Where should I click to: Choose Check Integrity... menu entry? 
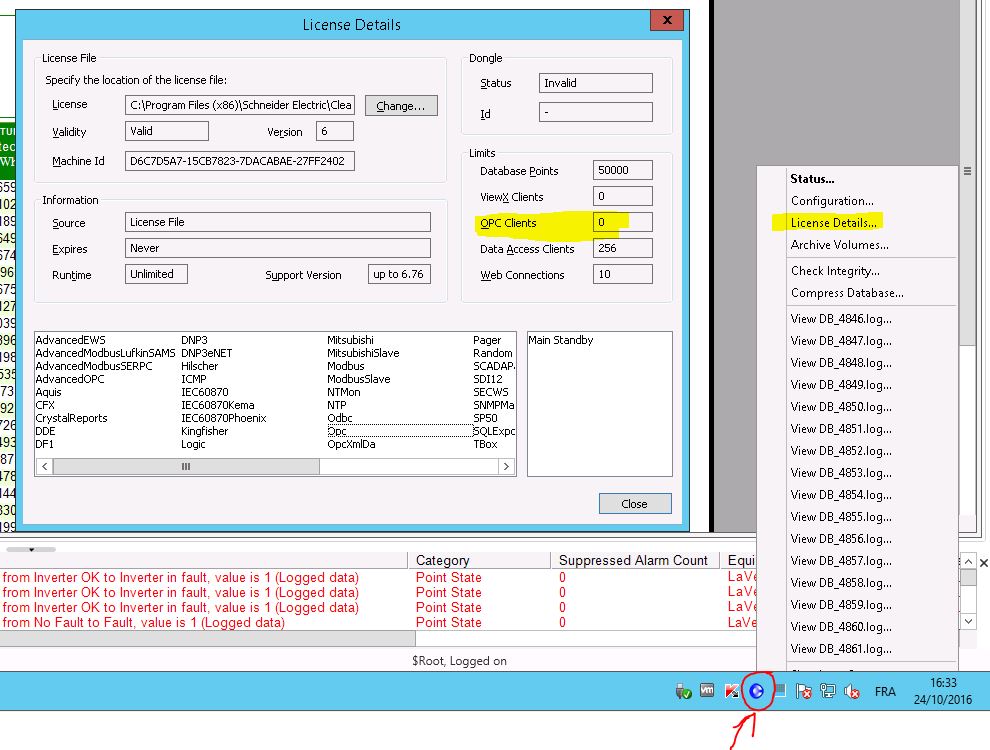point(835,271)
